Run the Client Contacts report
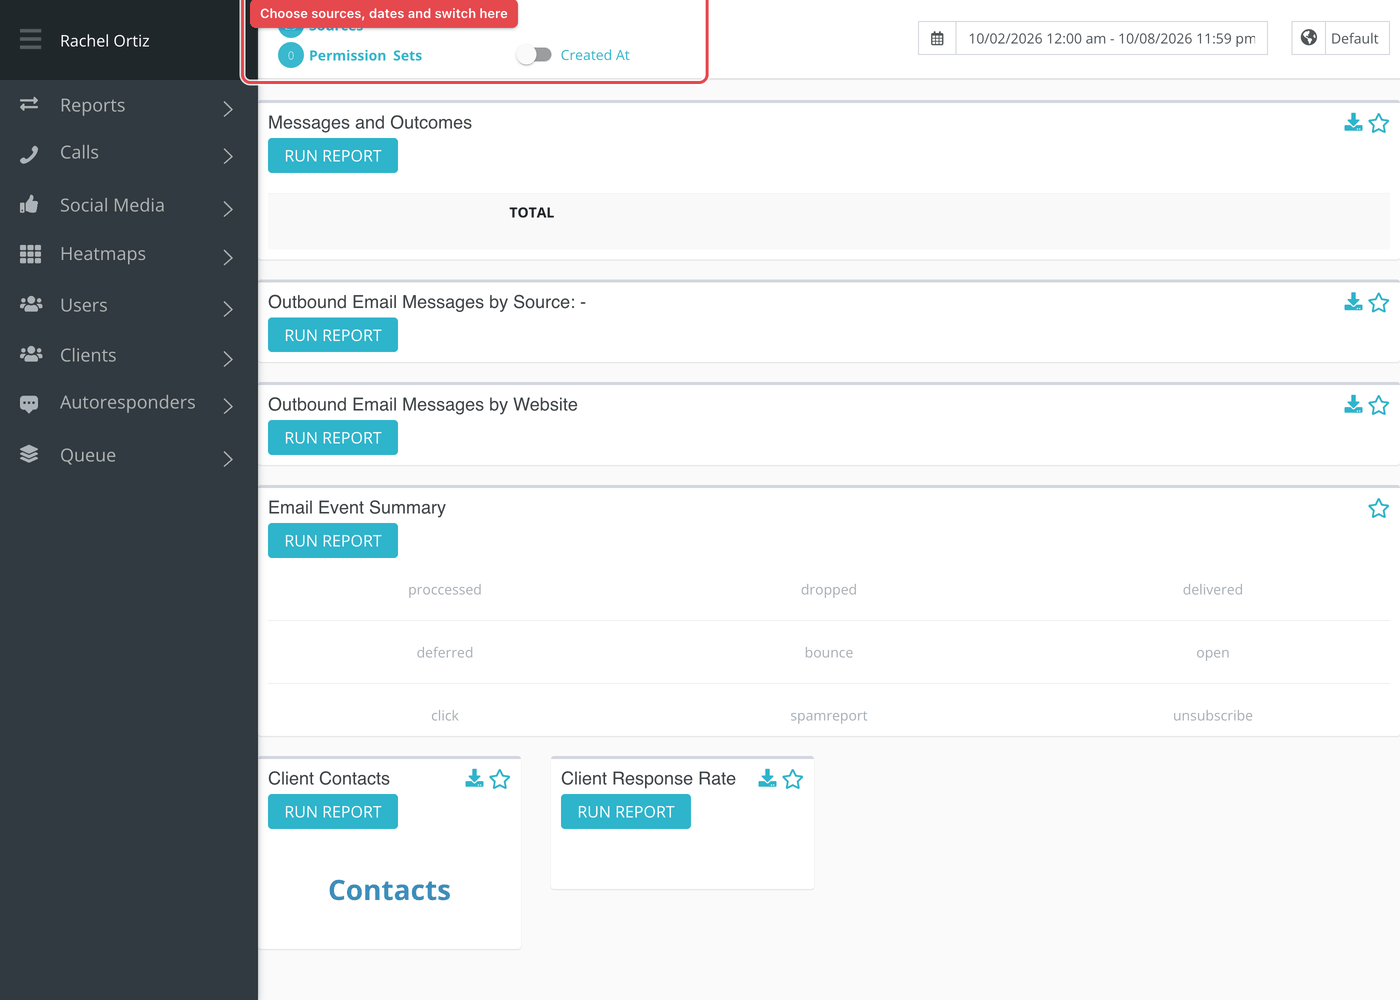Screen dimensions: 1400x1000 [x=333, y=812]
